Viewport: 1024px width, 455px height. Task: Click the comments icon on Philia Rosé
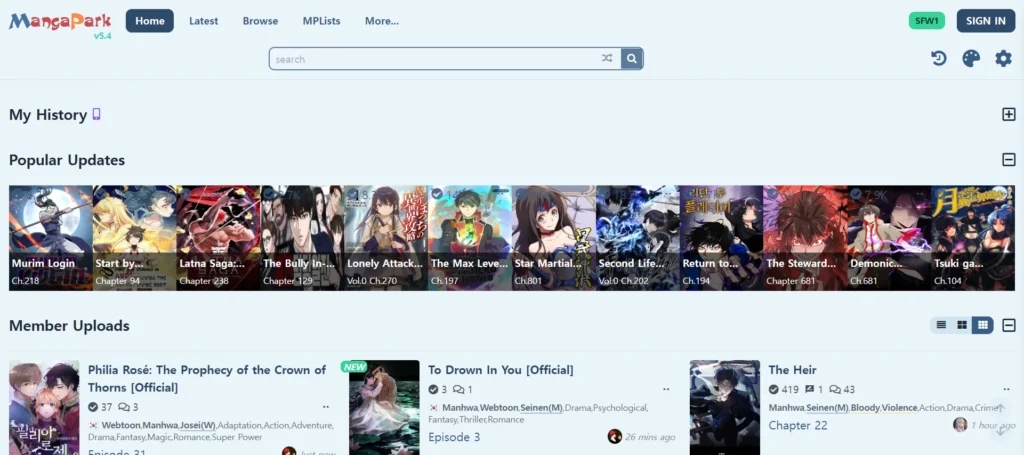click(x=123, y=407)
